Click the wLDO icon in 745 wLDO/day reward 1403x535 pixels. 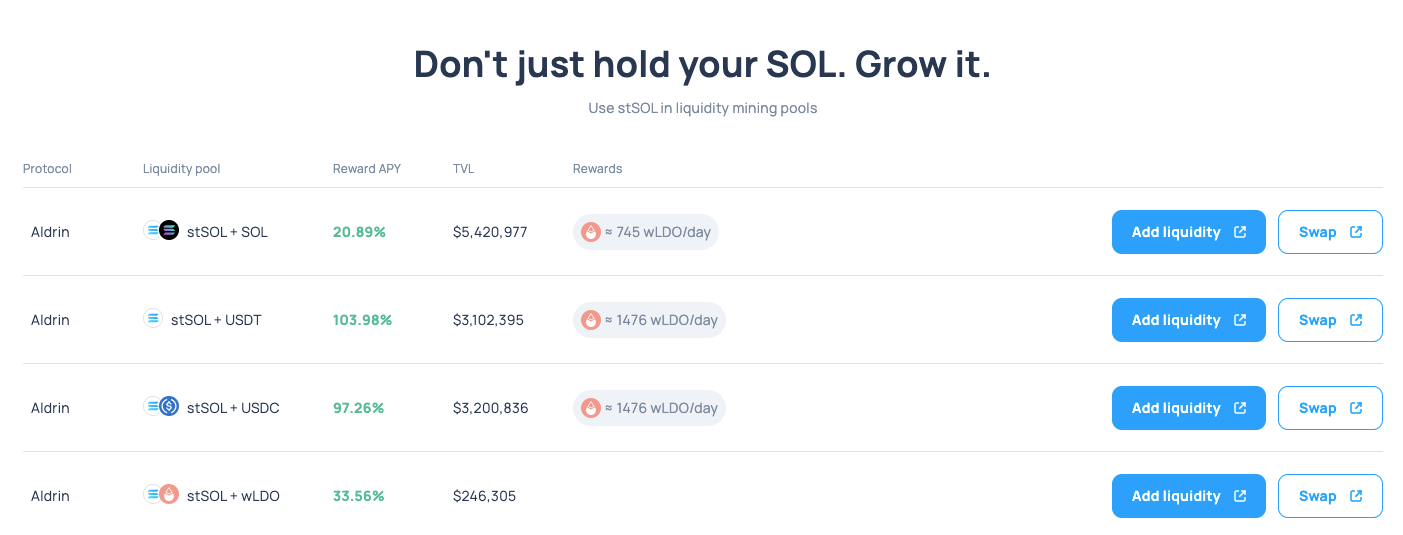[591, 232]
